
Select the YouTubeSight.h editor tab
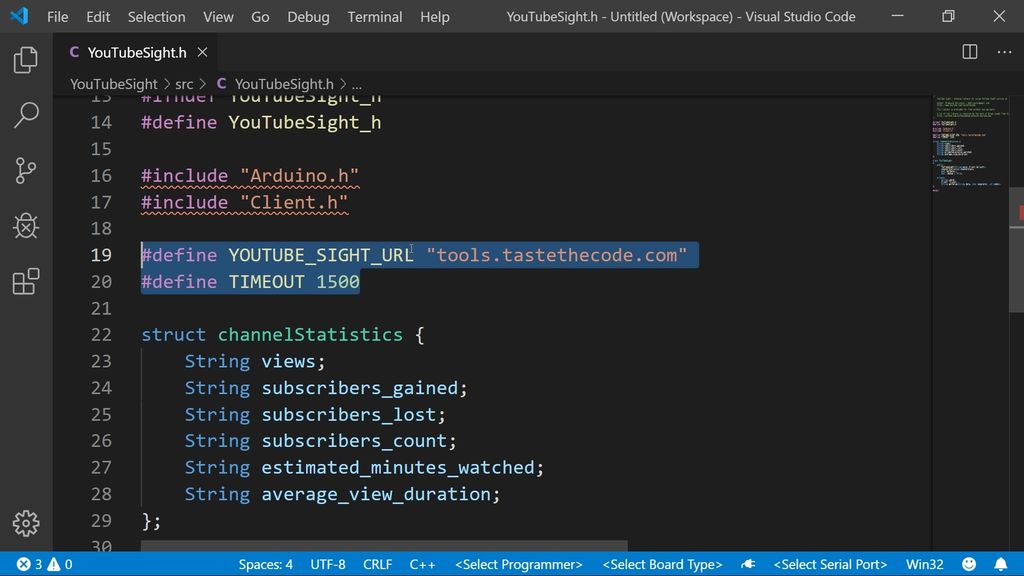[x=135, y=51]
